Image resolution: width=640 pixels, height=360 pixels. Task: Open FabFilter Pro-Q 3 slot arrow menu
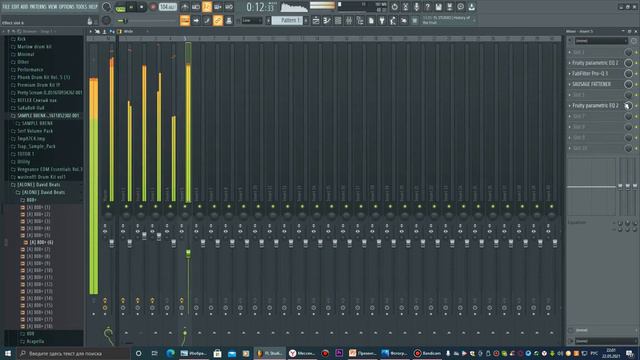coord(570,73)
